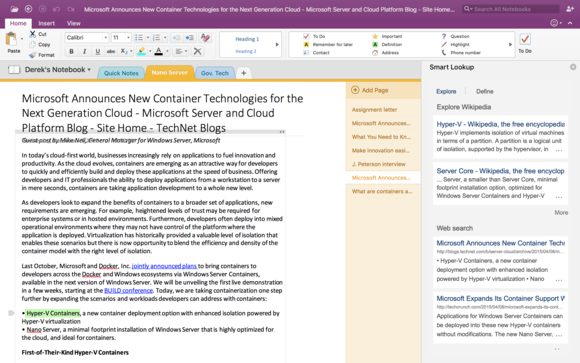Apply the text highlight color
The width and height of the screenshot is (580, 363).
tap(141, 51)
